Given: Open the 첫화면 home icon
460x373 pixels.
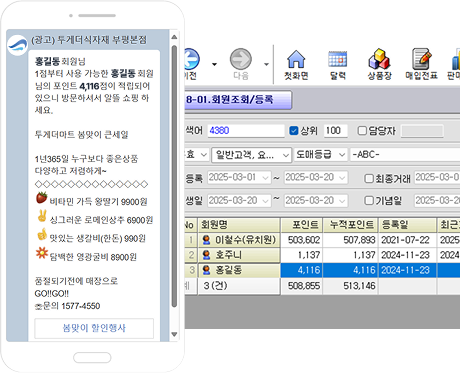Looking at the screenshot, I should [x=296, y=60].
